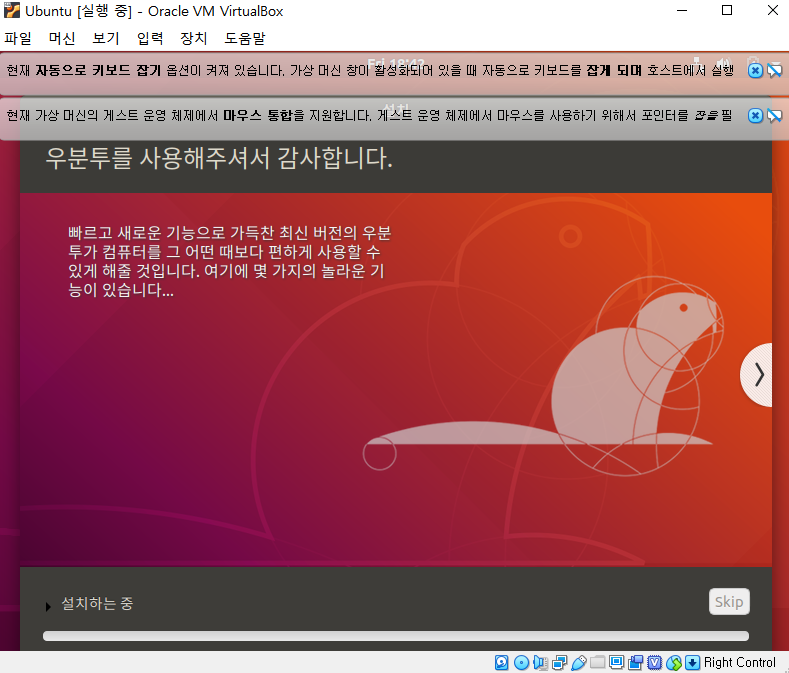The width and height of the screenshot is (789, 673).
Task: Click the slideshow paragraph starting with 빠르고 새로운
Action: tap(229, 261)
